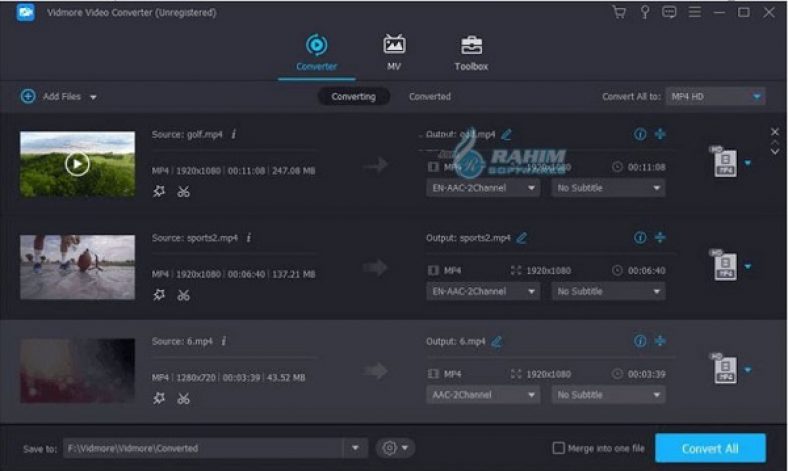Switch to the MV tab
Viewport: 788px width, 471px height.
[x=394, y=52]
